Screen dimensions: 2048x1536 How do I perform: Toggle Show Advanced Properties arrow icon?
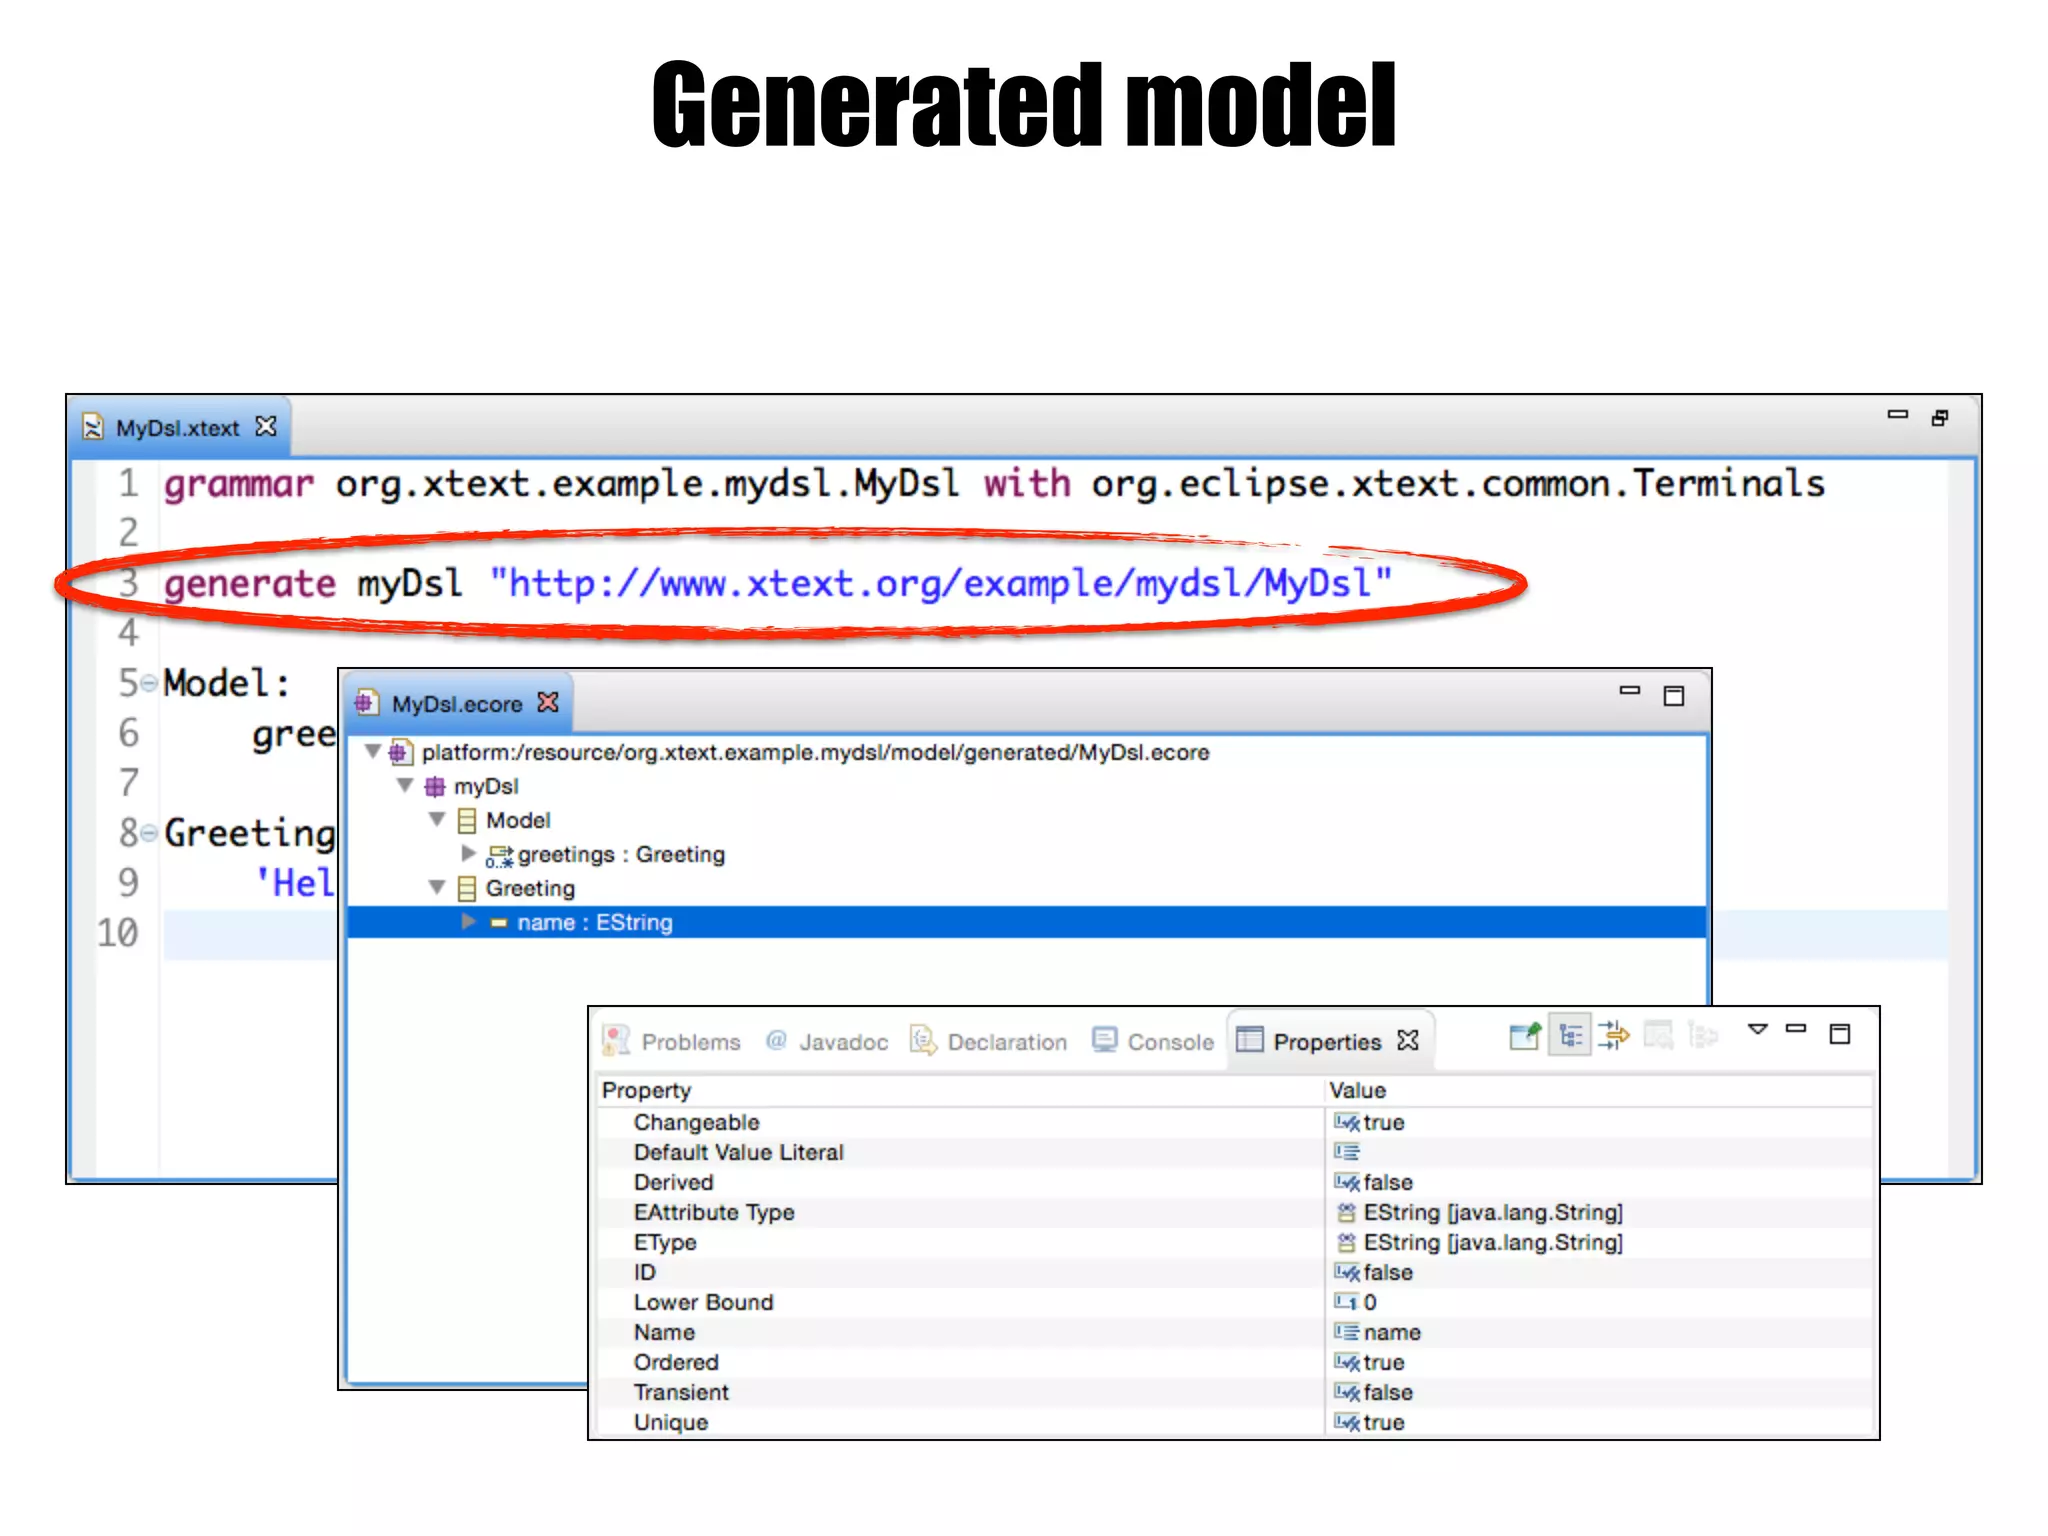coord(1613,1036)
